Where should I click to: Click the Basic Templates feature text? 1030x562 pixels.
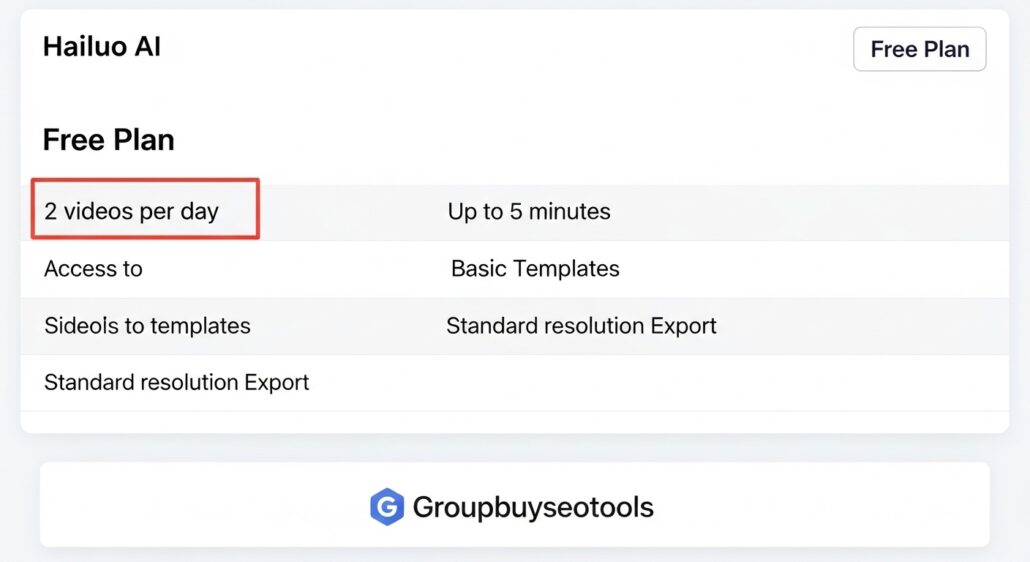(535, 269)
